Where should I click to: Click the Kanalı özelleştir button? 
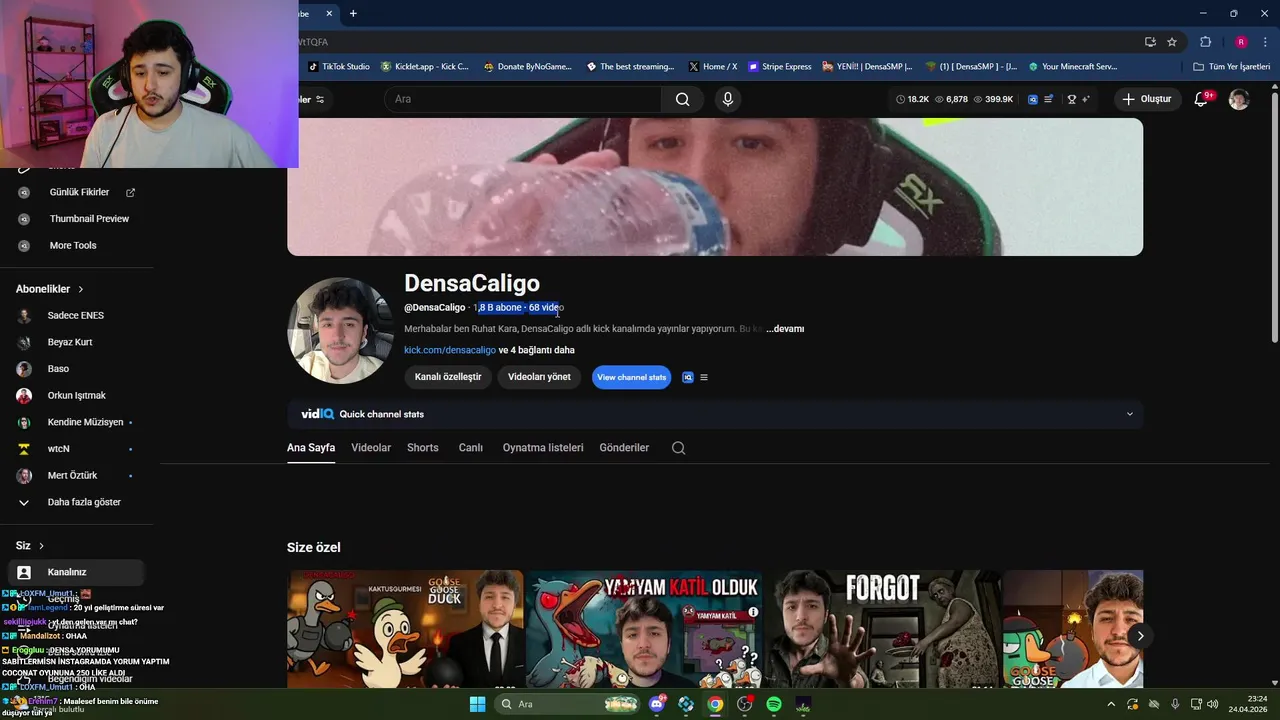(448, 377)
